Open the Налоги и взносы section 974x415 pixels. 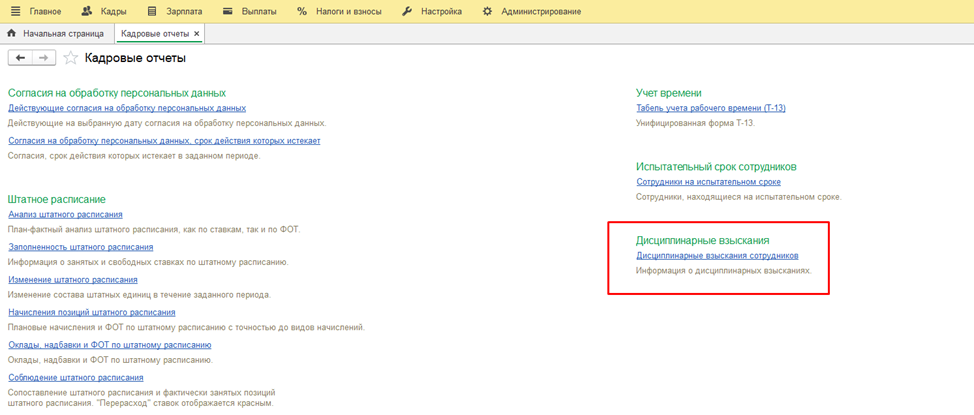pos(340,12)
